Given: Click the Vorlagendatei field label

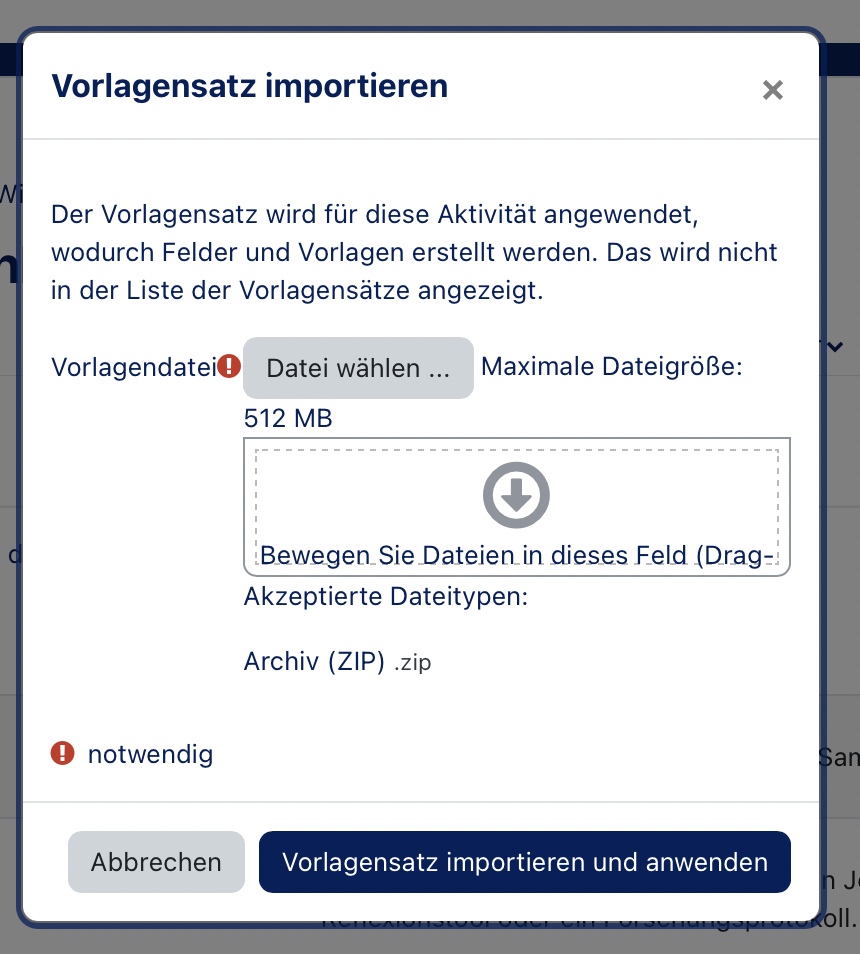Looking at the screenshot, I should 133,367.
